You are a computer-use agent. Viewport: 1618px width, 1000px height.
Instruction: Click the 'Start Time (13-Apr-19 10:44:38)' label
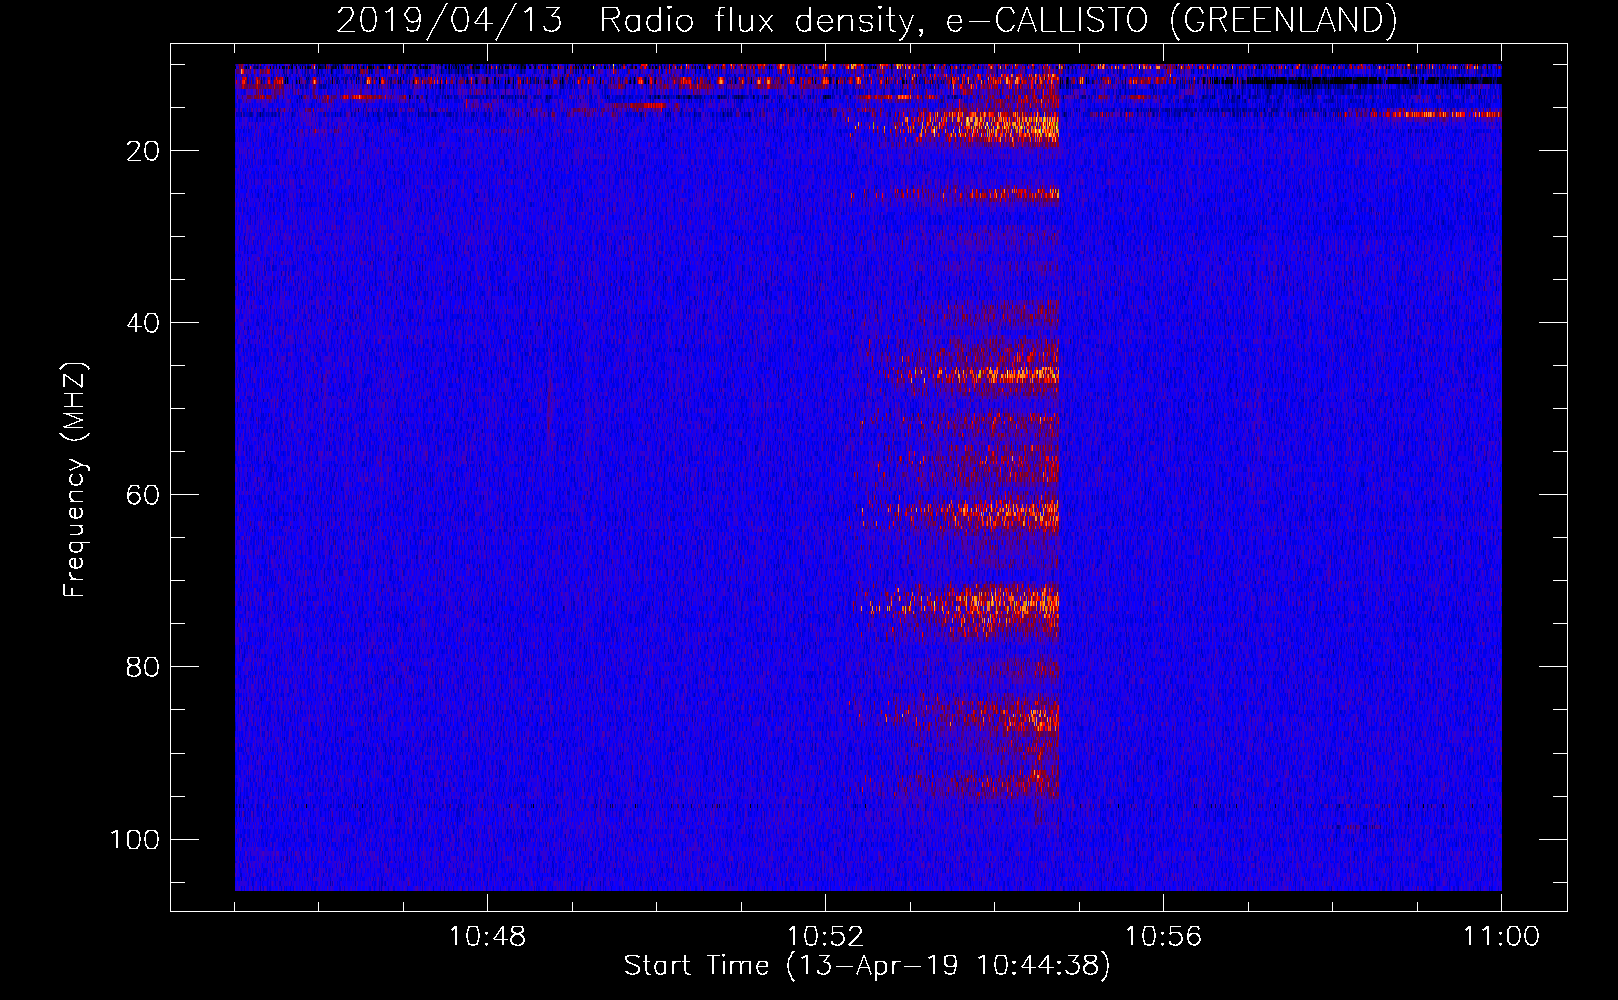point(867,966)
